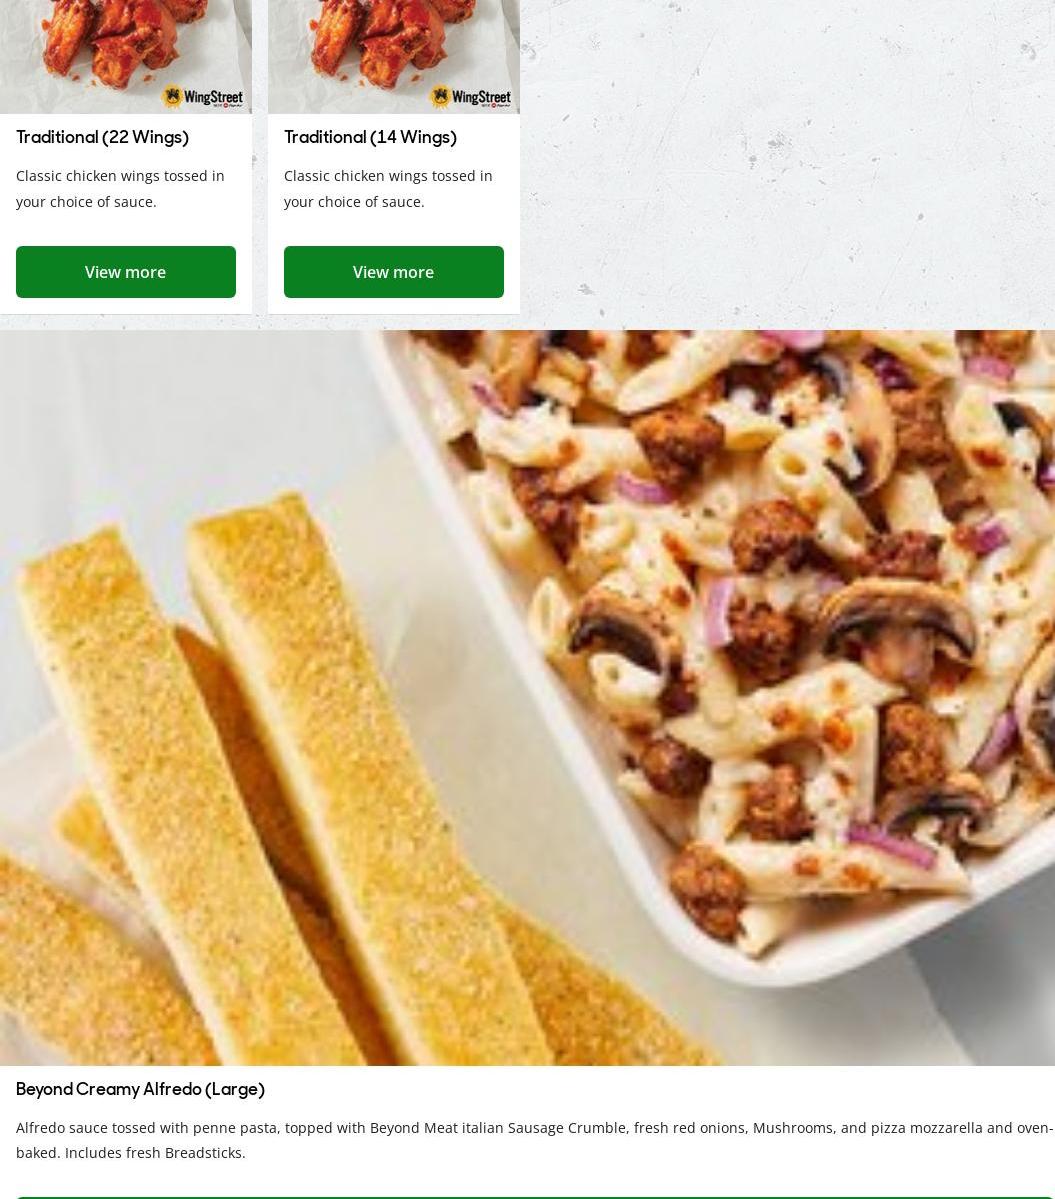The width and height of the screenshot is (1055, 1199).
Task: Click View more under Traditional (14 Wings)
Action: point(394,271)
